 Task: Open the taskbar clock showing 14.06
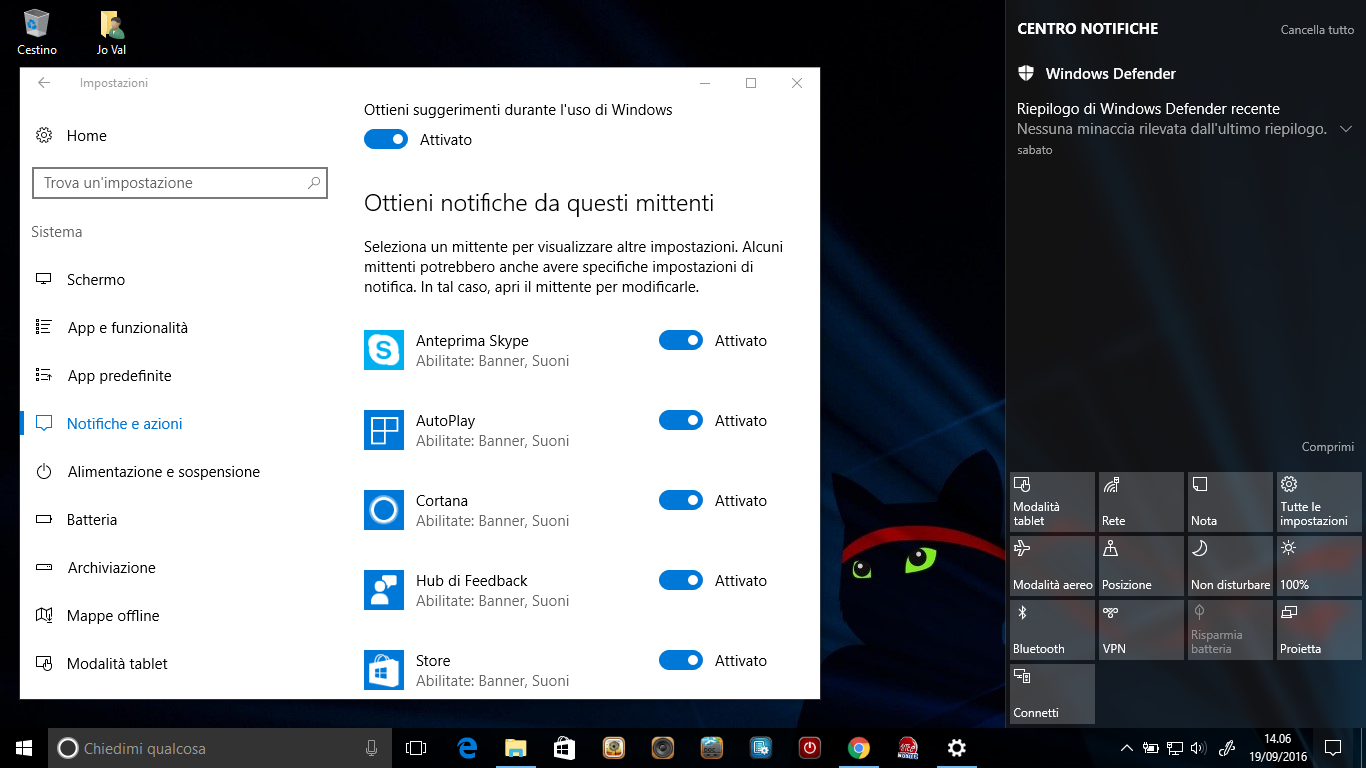pos(1278,748)
